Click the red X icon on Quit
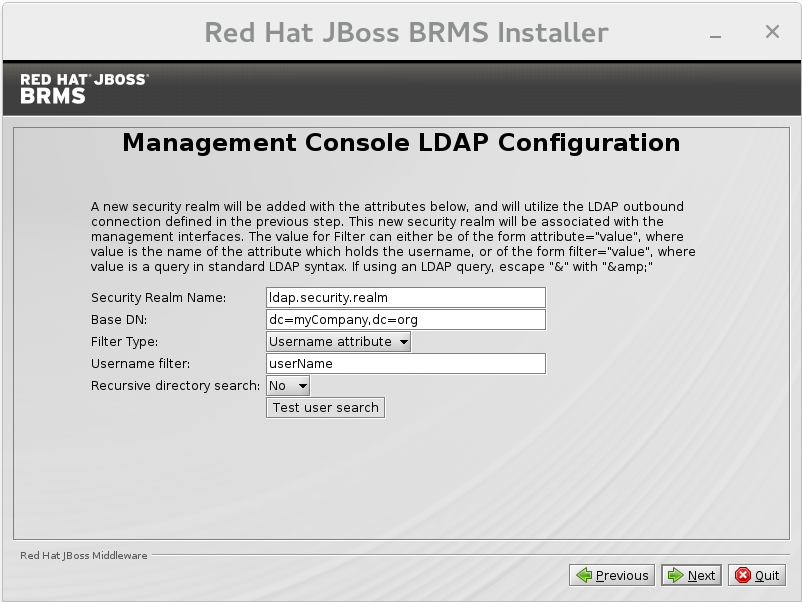Screen dimensions: 802x602 click(x=743, y=575)
